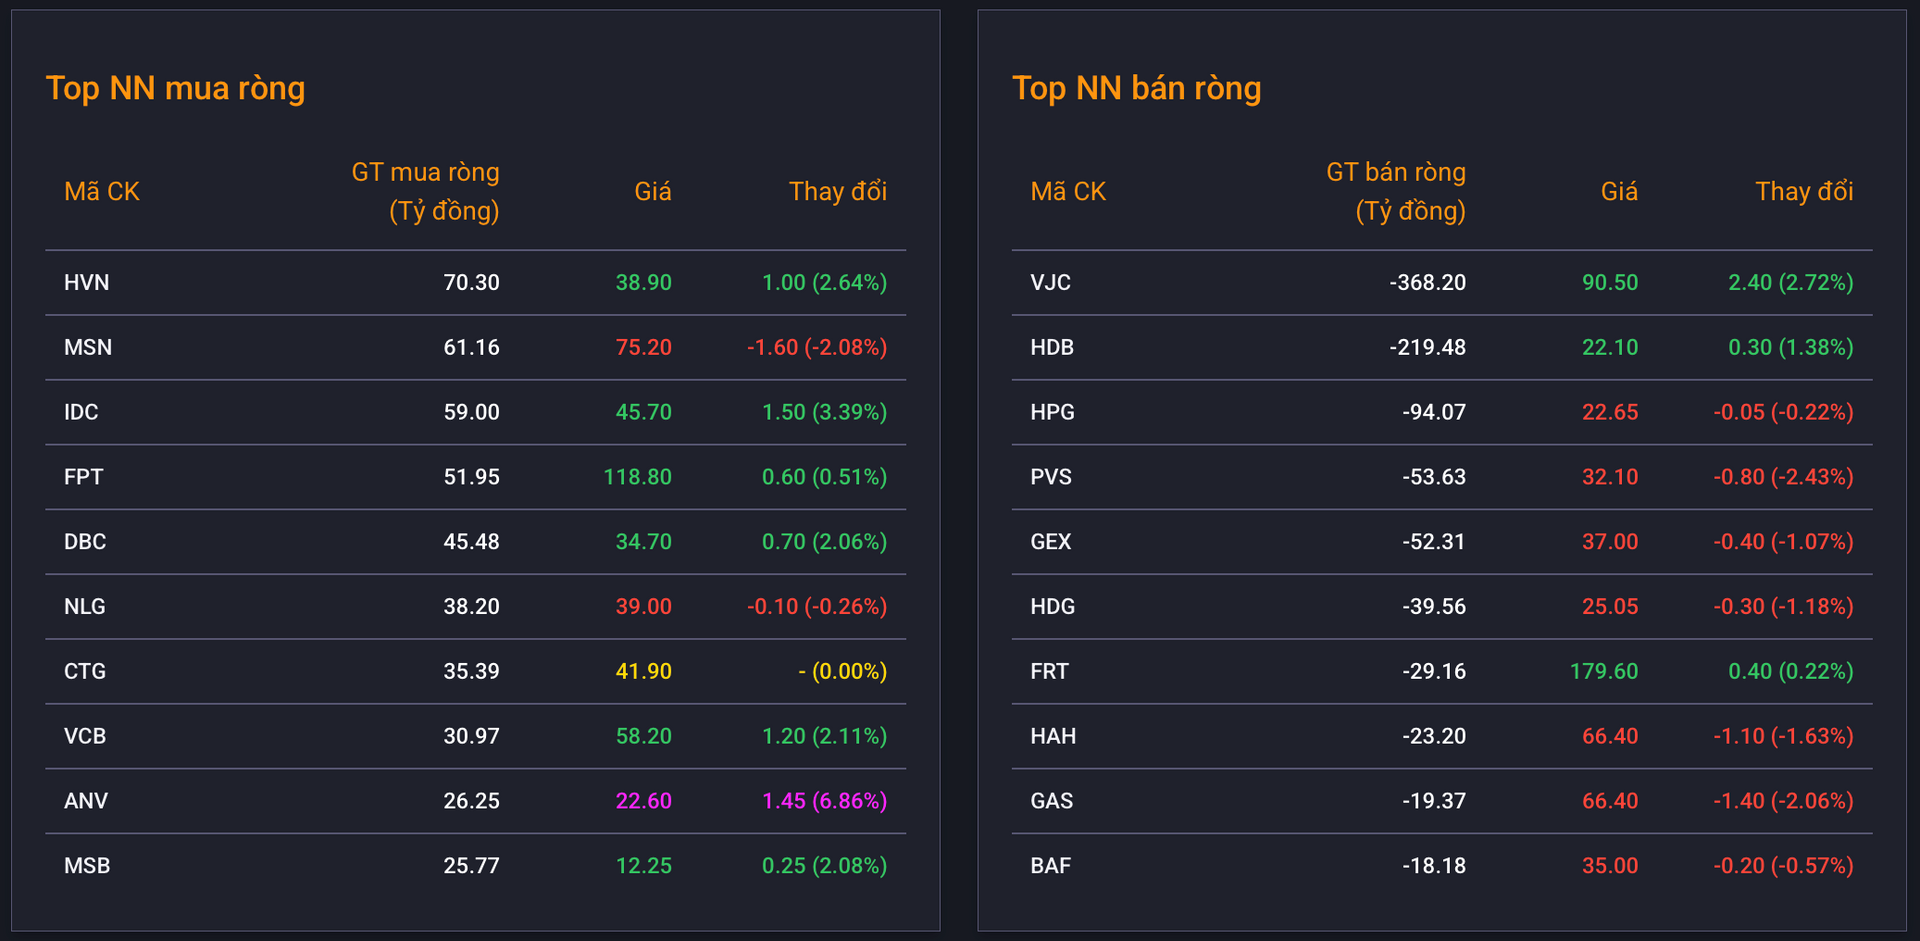Select the HDG stock code
1920x941 pixels.
coord(1053,607)
